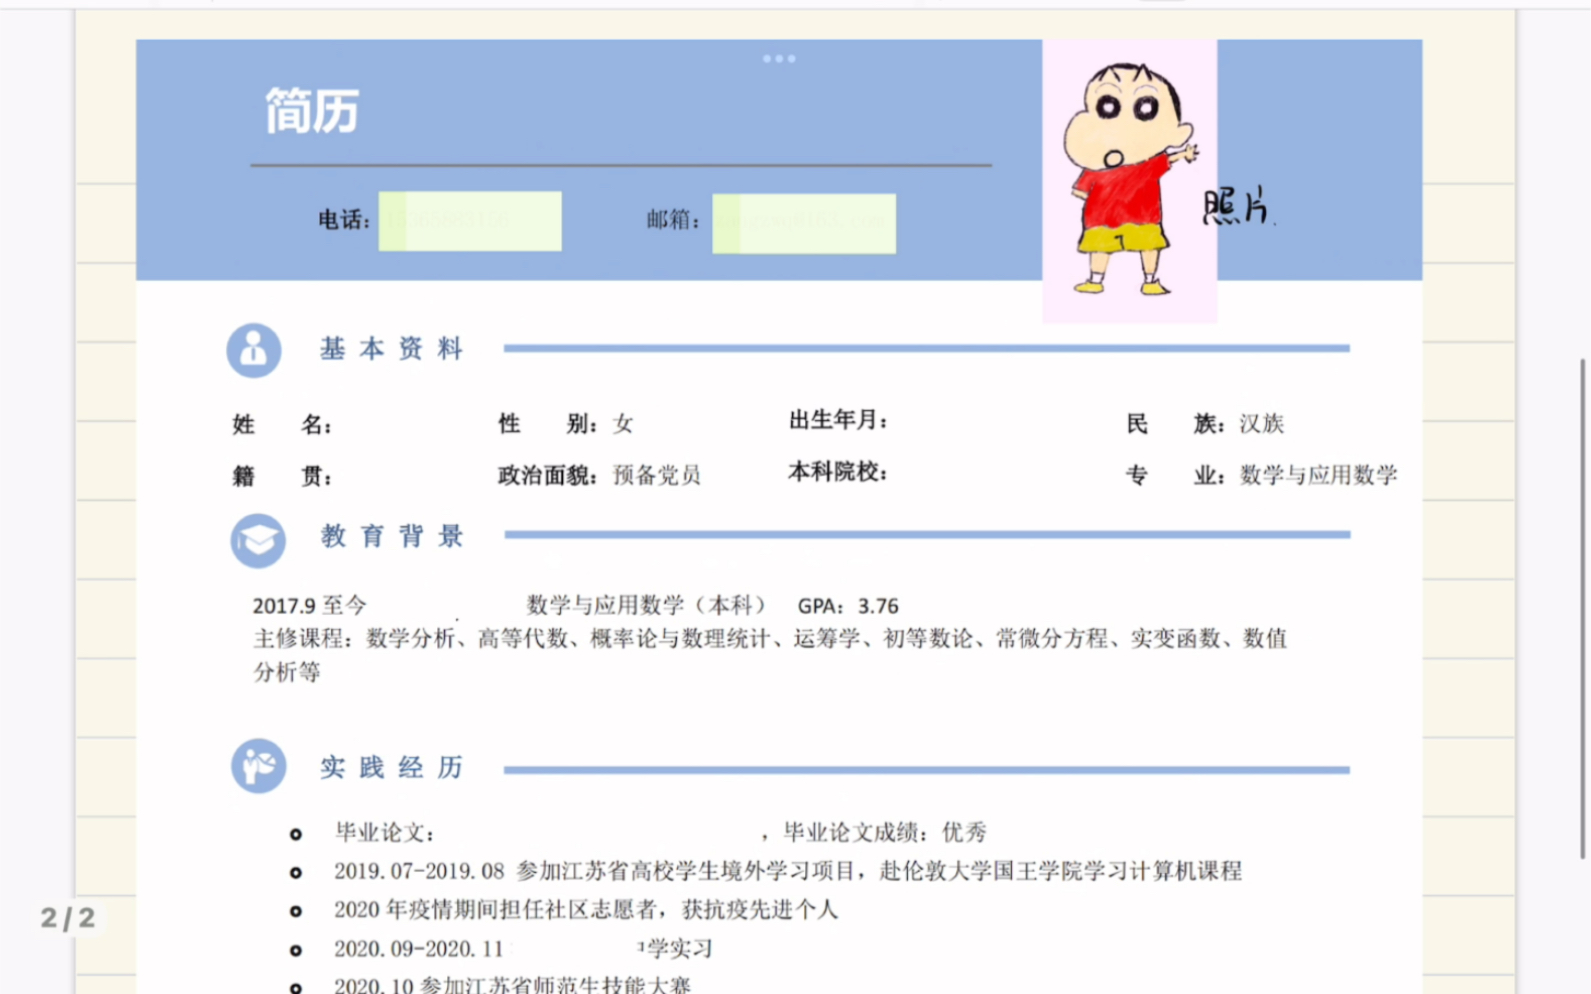The height and width of the screenshot is (994, 1591).
Task: Click the 简历 title text
Action: pyautogui.click(x=312, y=111)
